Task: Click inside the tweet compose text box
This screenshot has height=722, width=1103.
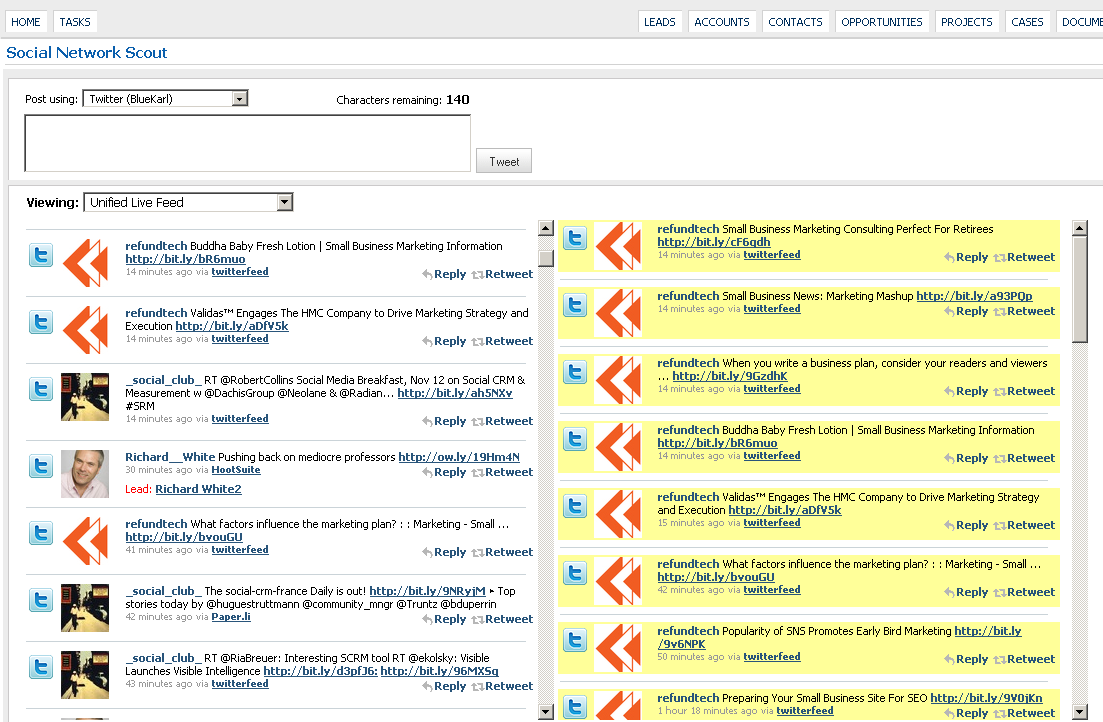Action: tap(248, 144)
